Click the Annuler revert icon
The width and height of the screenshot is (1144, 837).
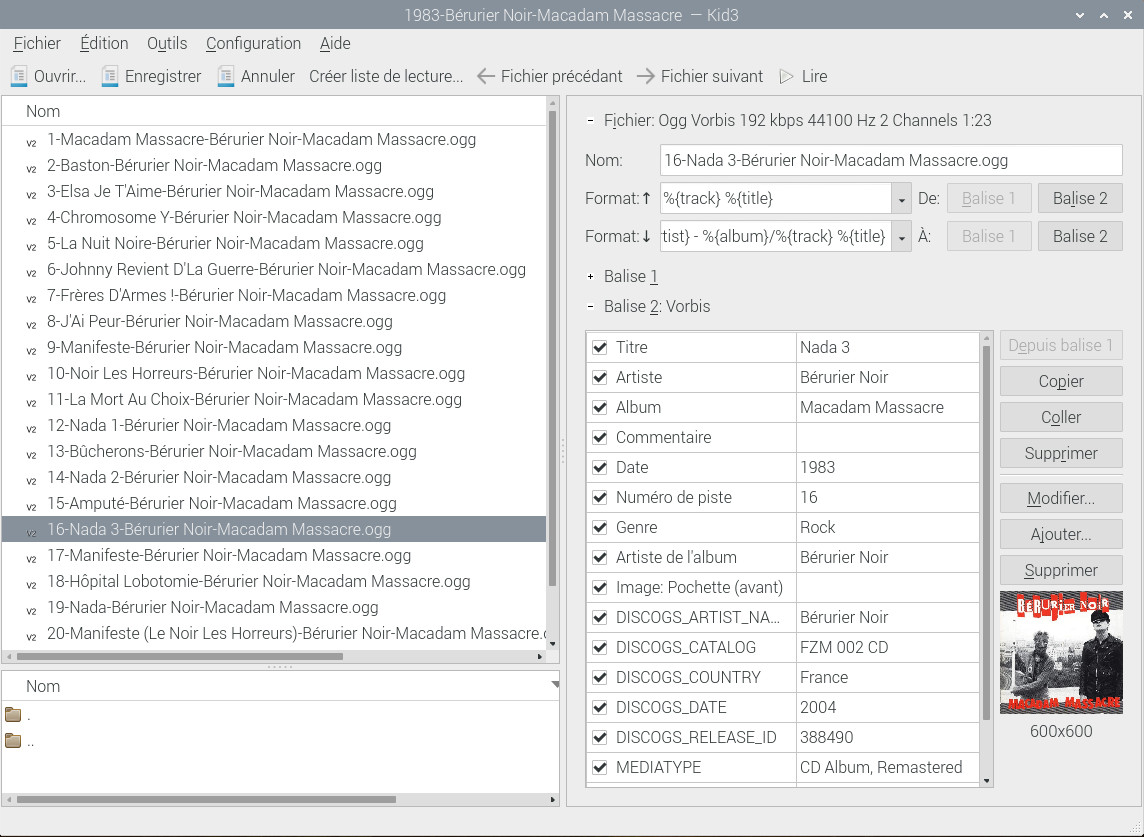[227, 76]
